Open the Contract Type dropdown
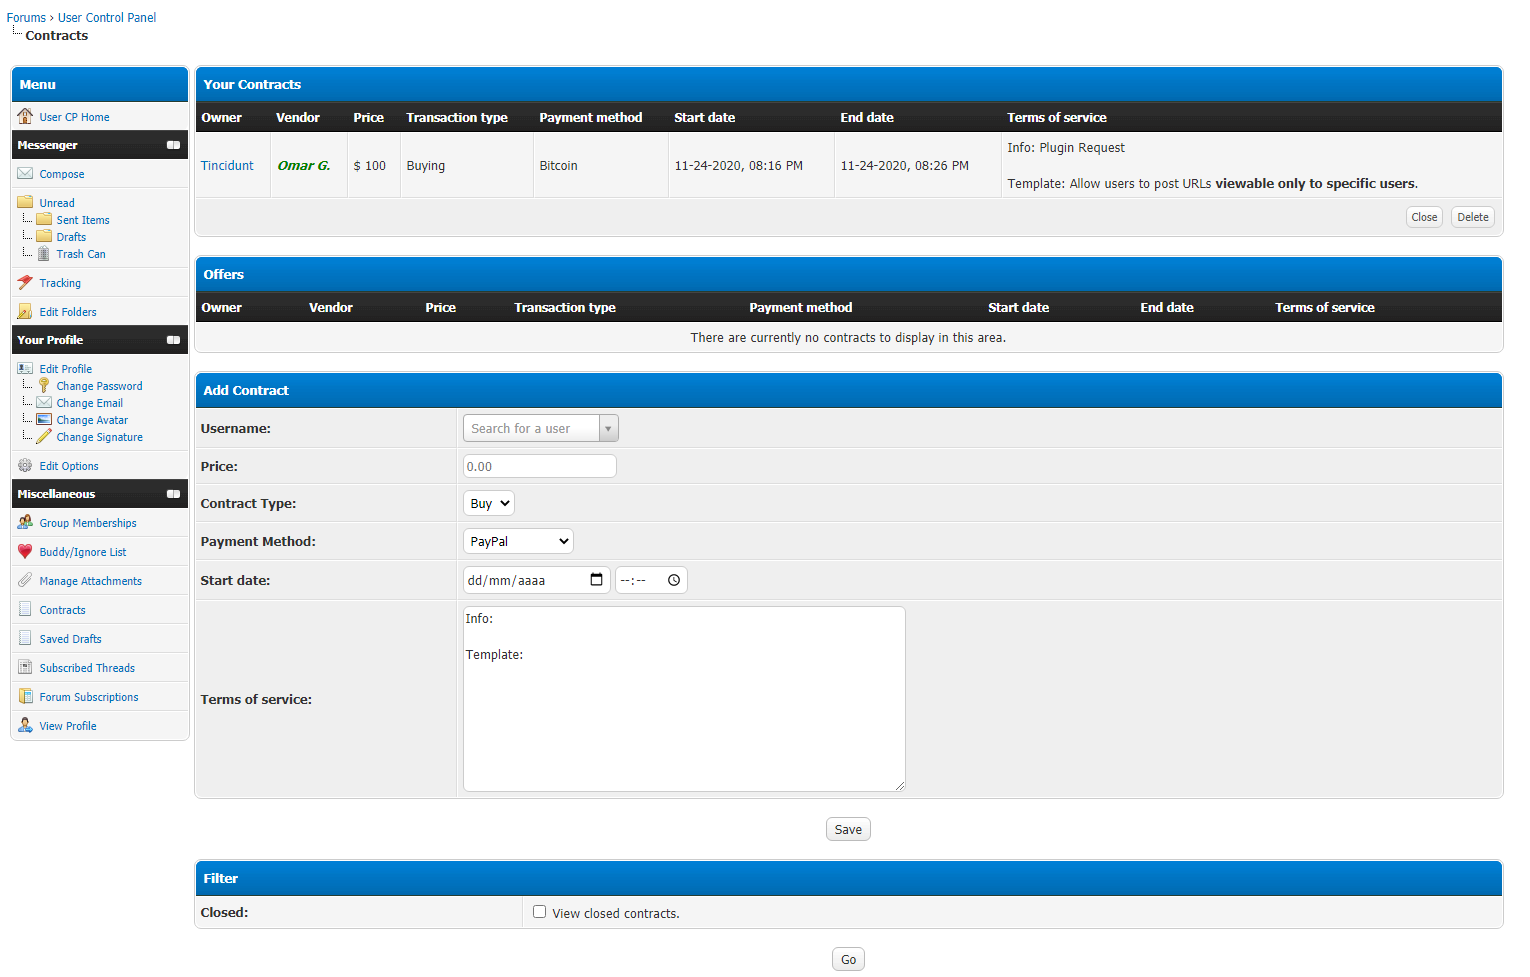This screenshot has width=1530, height=977. click(489, 504)
